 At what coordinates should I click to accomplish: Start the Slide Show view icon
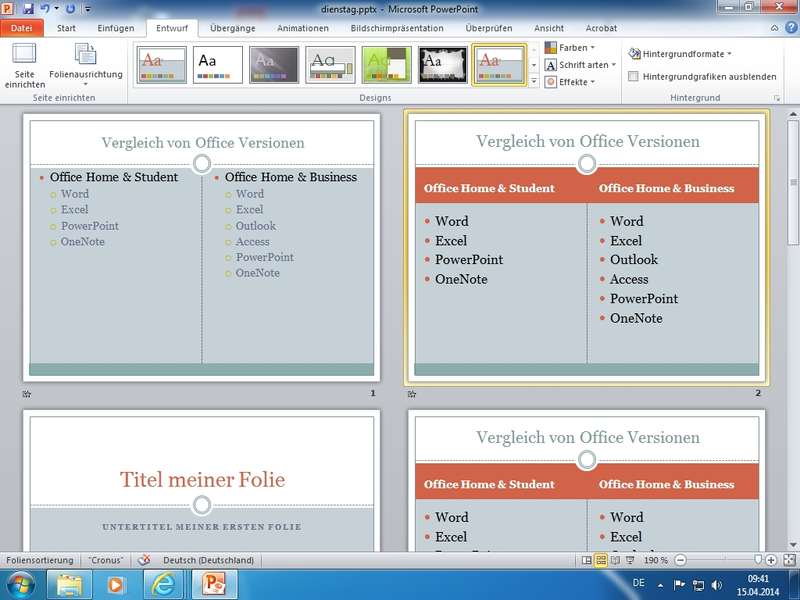[x=630, y=560]
